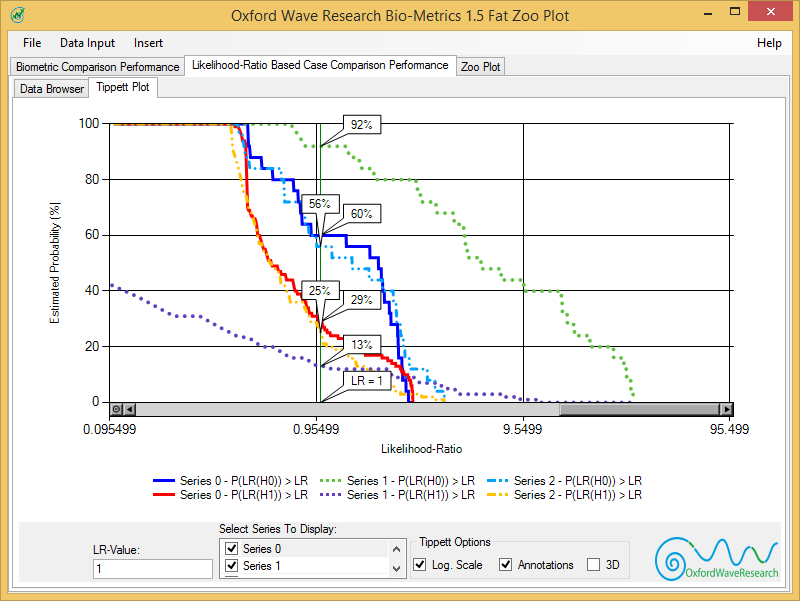Click the 92% annotation label
Viewport: 800px width, 601px height.
click(362, 124)
